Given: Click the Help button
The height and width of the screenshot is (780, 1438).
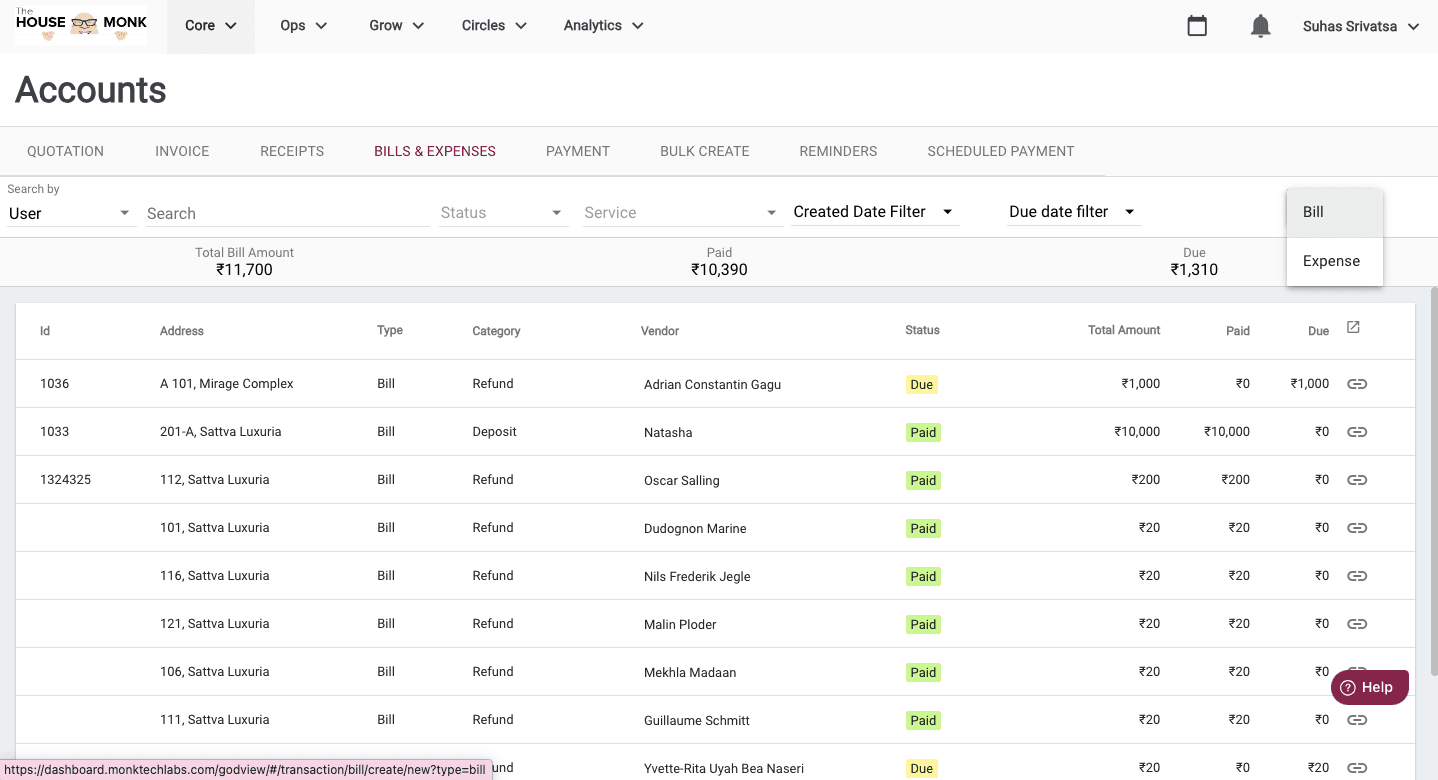Looking at the screenshot, I should click(x=1368, y=687).
